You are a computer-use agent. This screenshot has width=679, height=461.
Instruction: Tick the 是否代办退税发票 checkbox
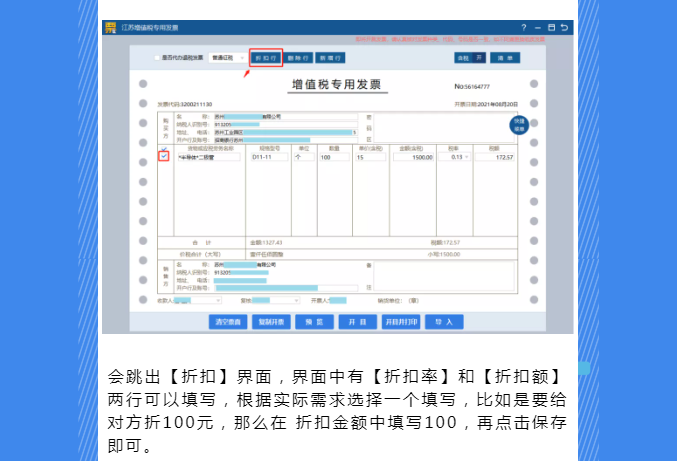[157, 58]
